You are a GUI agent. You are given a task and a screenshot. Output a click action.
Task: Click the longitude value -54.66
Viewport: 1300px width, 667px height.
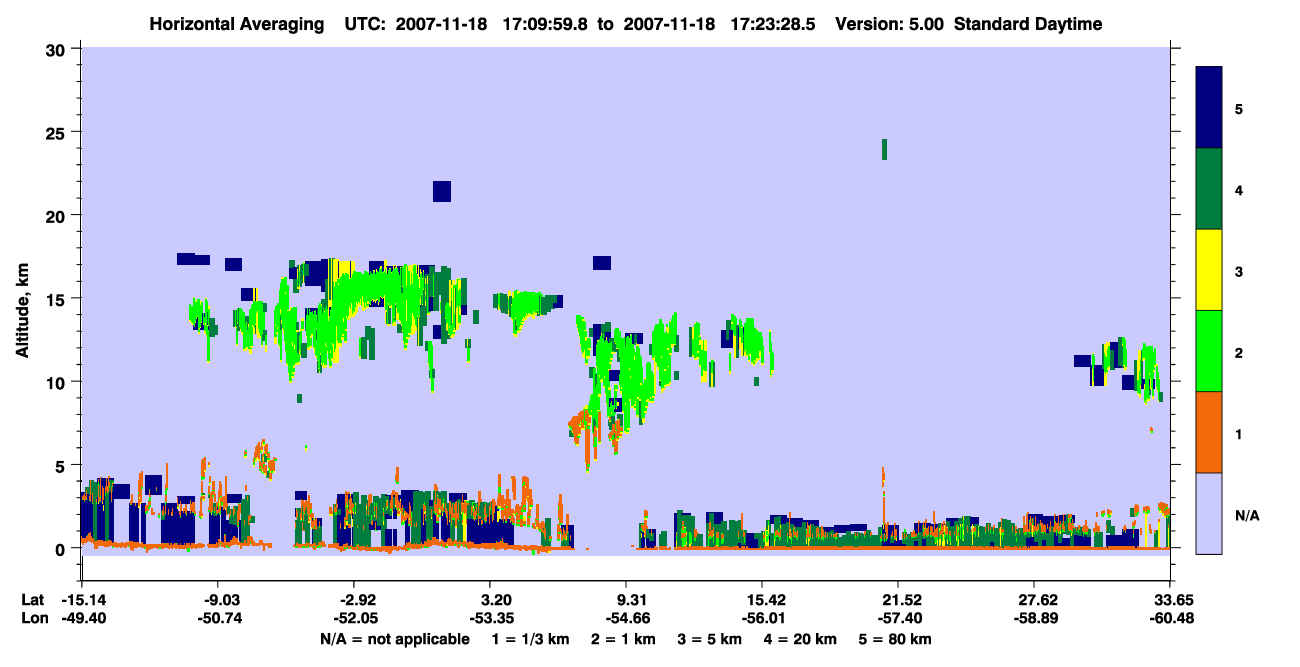click(x=629, y=618)
